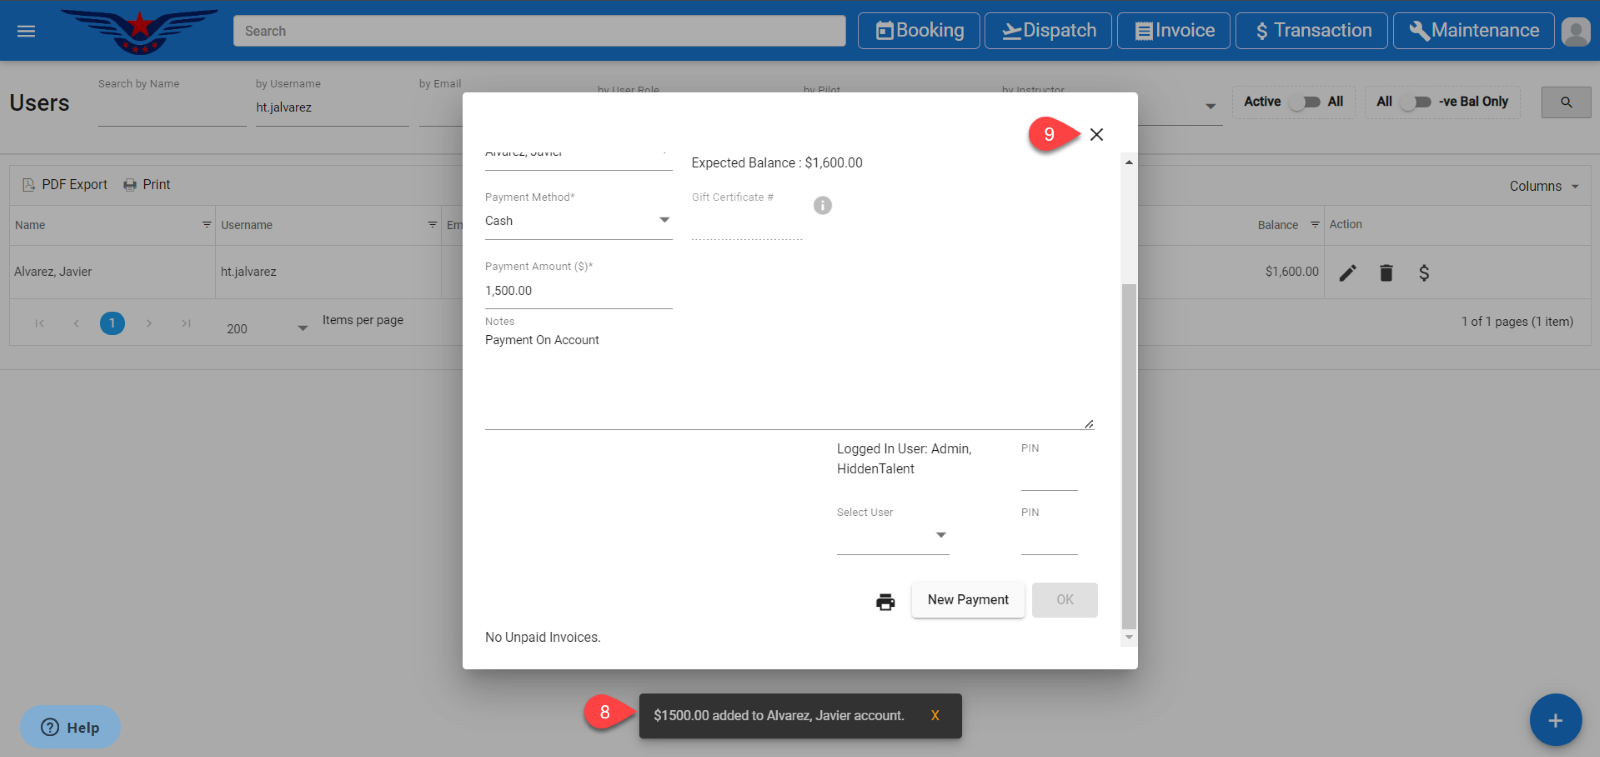The height and width of the screenshot is (757, 1600).
Task: Click the printer icon in payment dialog
Action: point(885,601)
